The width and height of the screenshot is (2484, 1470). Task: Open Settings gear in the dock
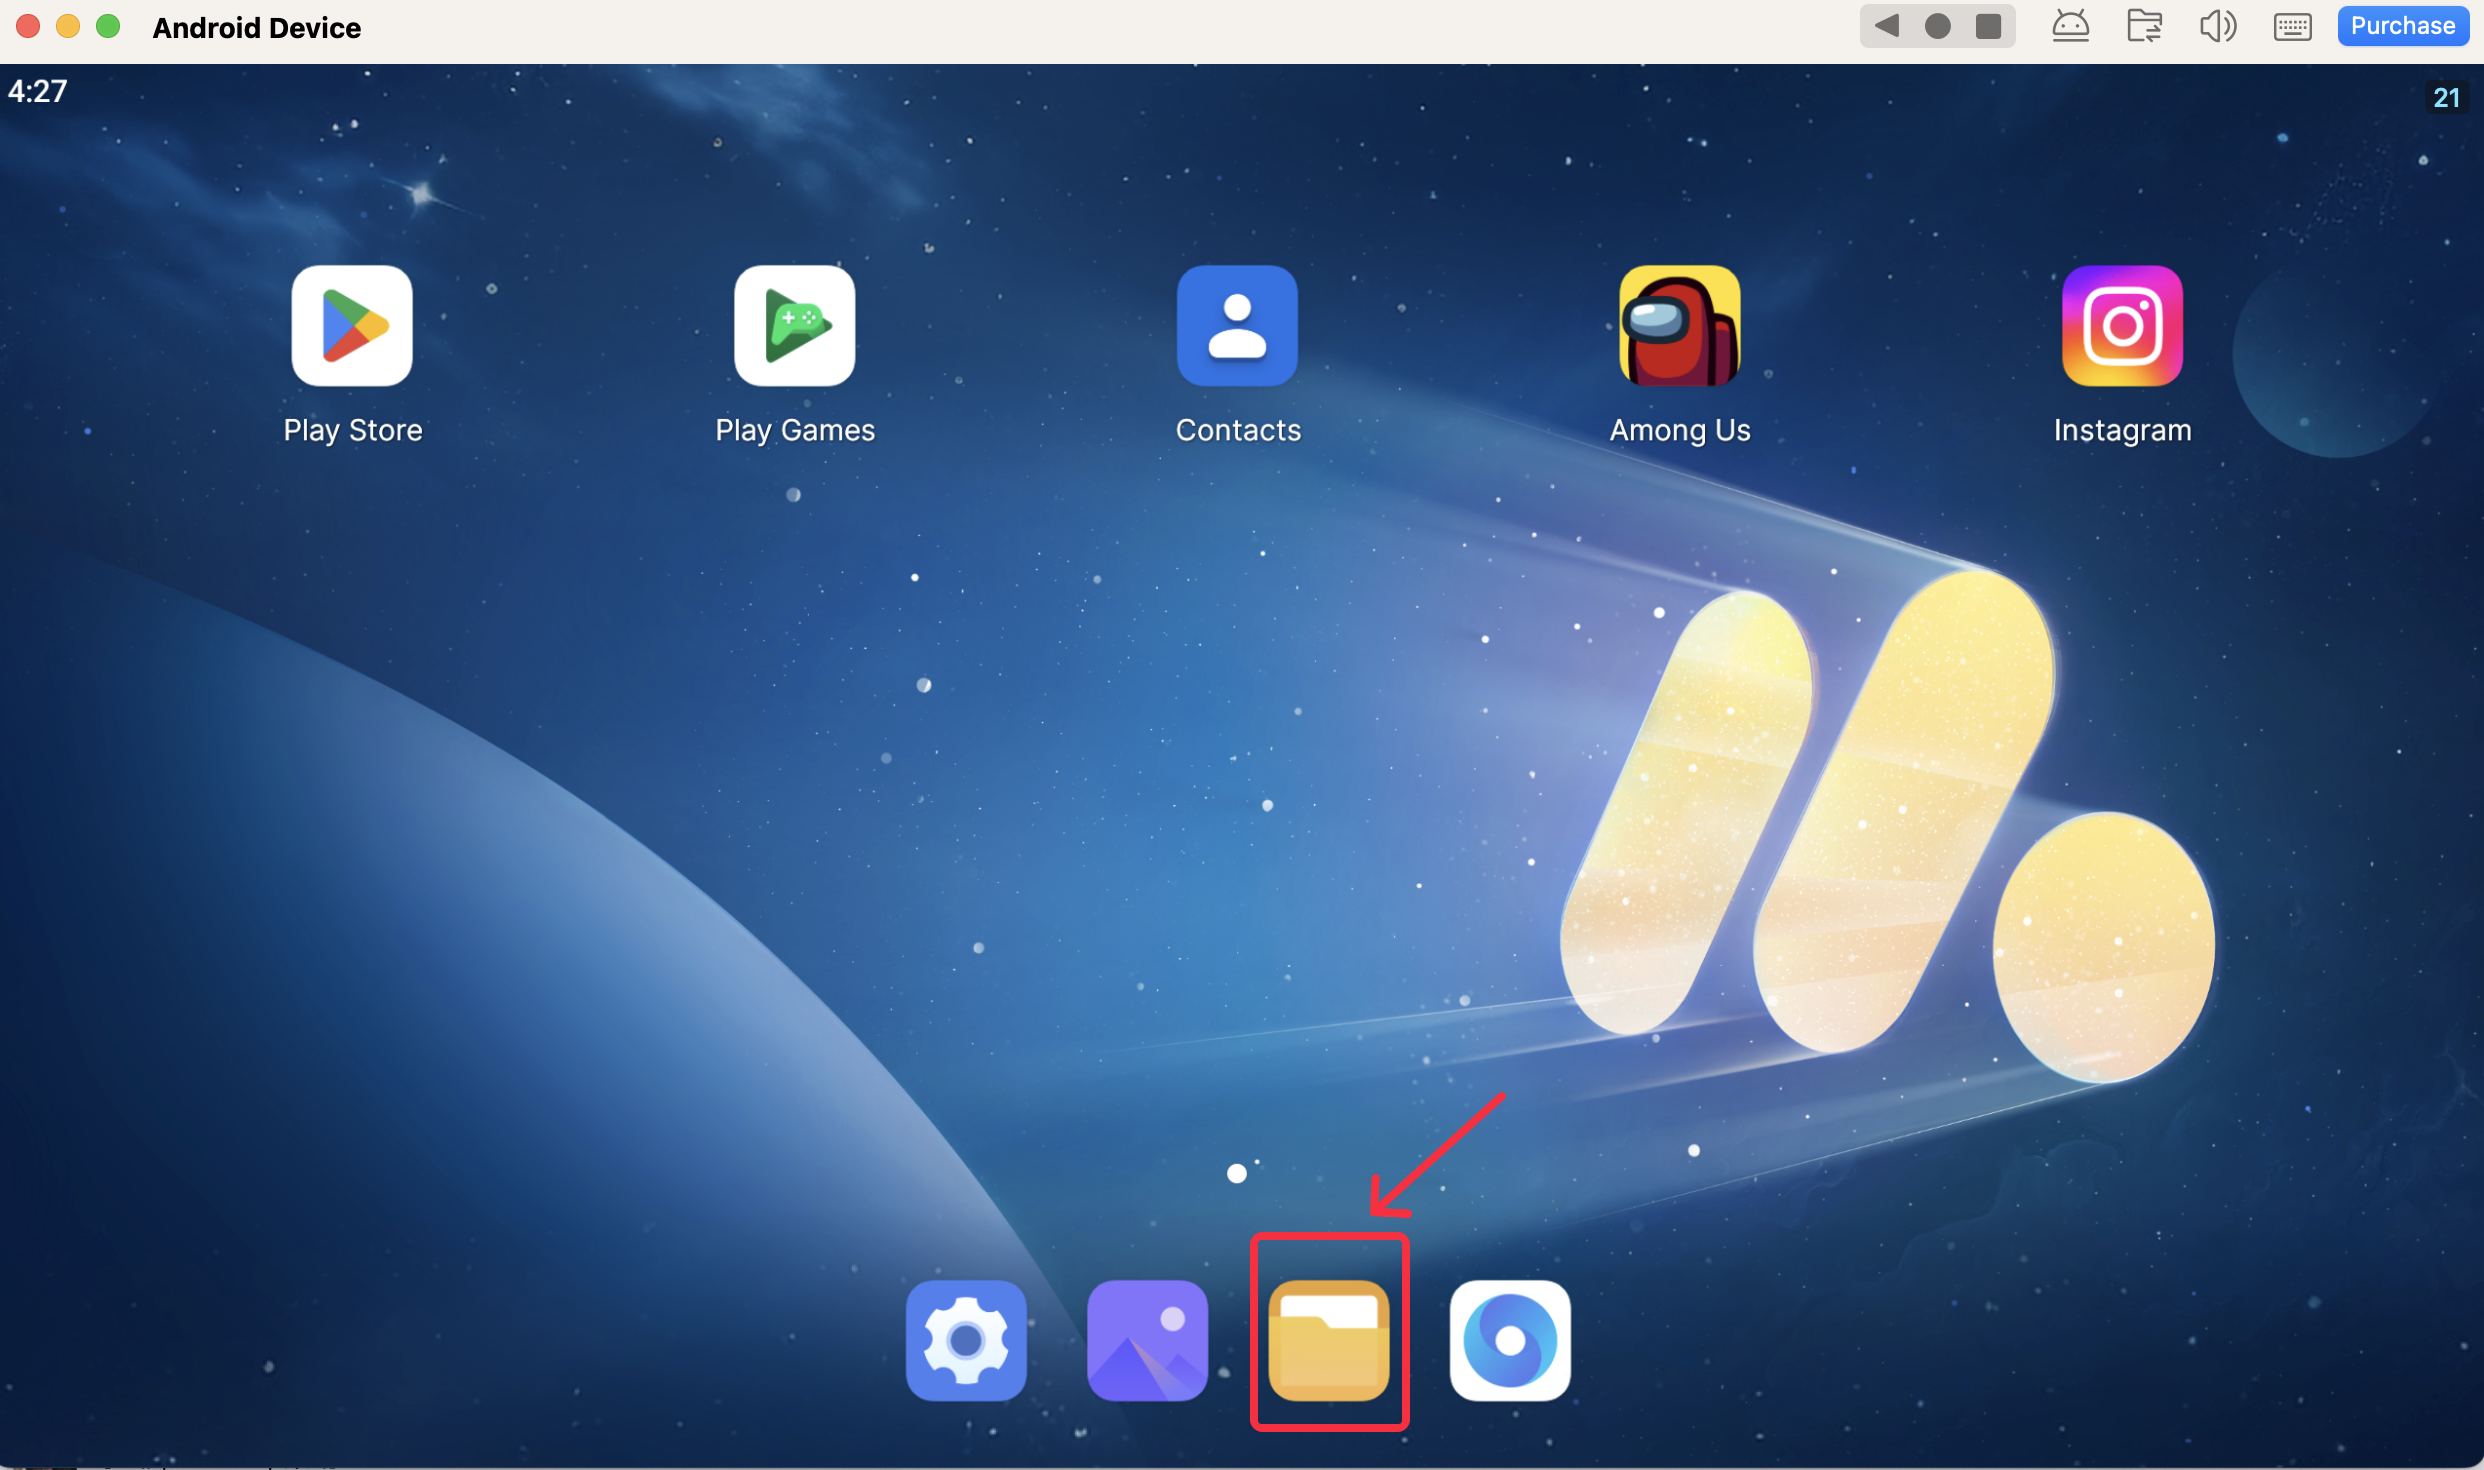click(x=966, y=1340)
